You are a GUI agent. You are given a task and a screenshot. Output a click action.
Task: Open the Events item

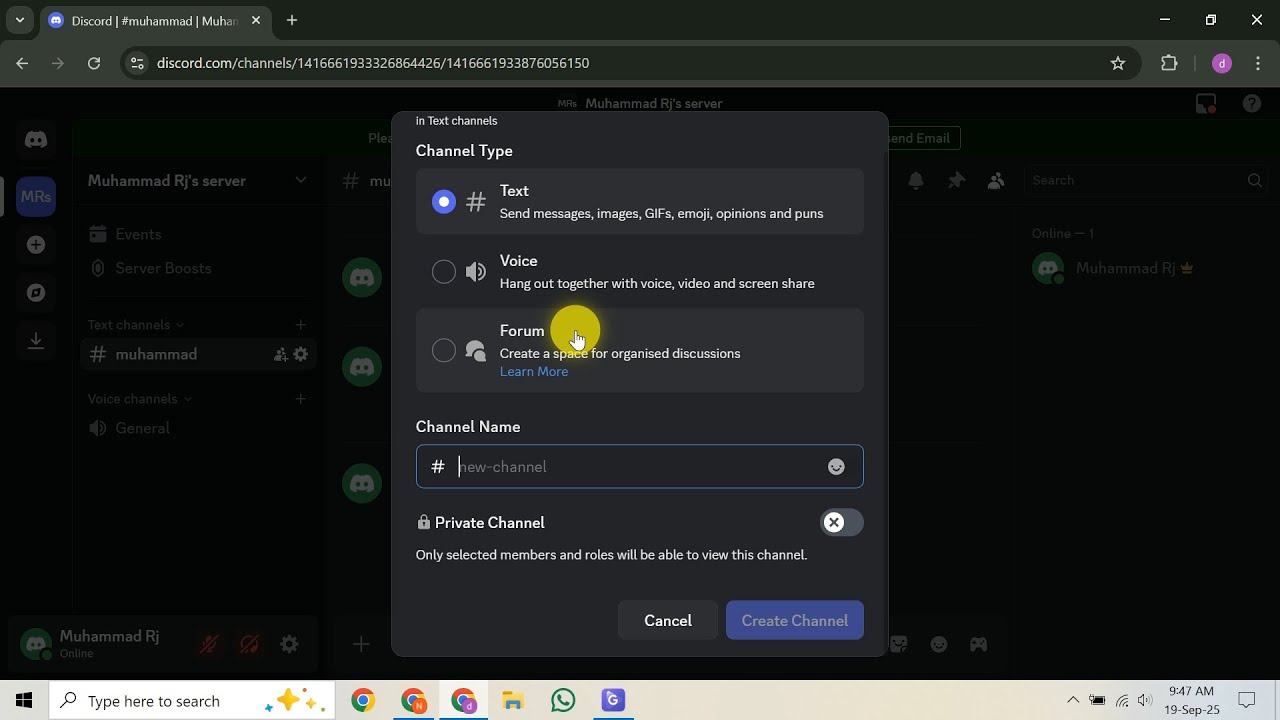pos(200,234)
